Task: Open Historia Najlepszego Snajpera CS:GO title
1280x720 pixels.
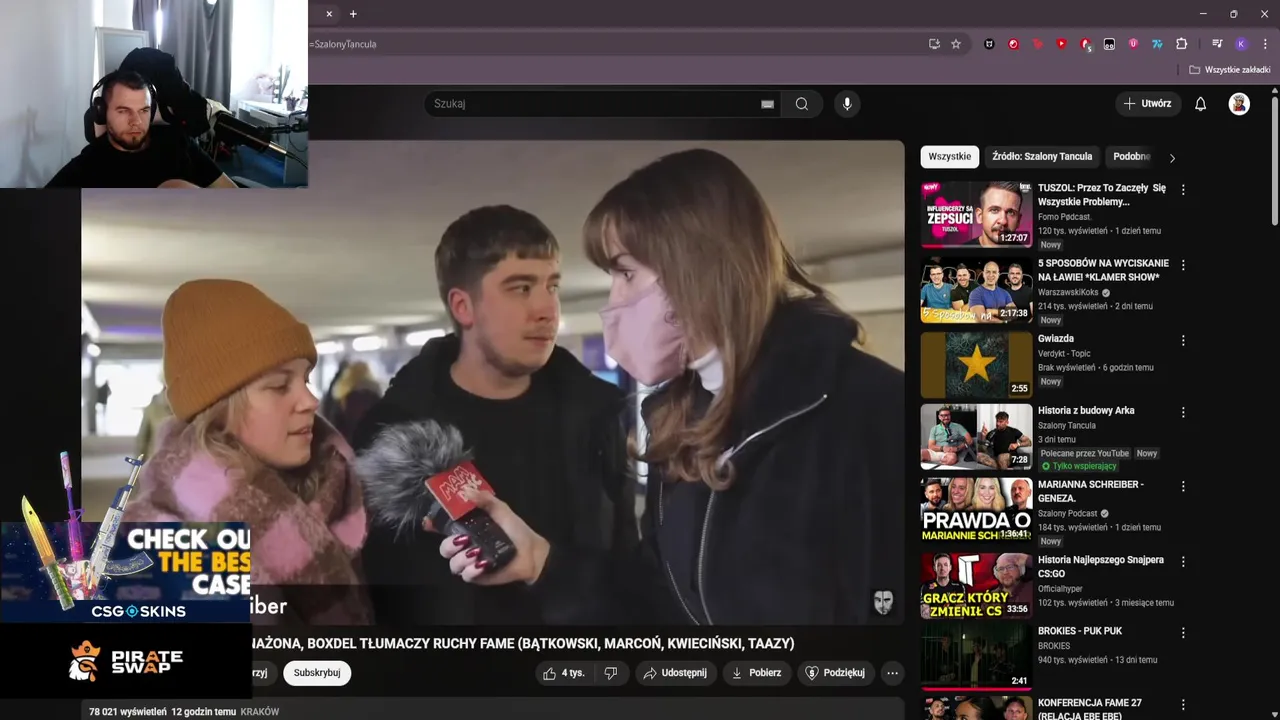Action: pos(1101,567)
